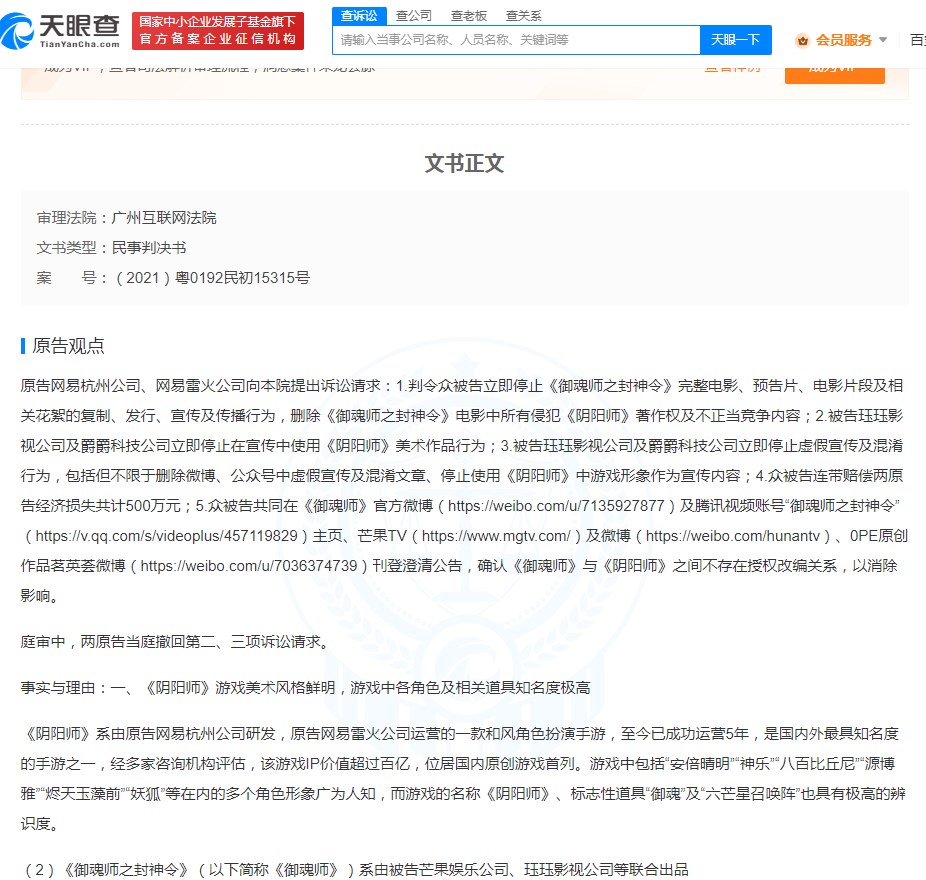Open the TianYanCha logo home link
This screenshot has width=926, height=880.
point(60,31)
